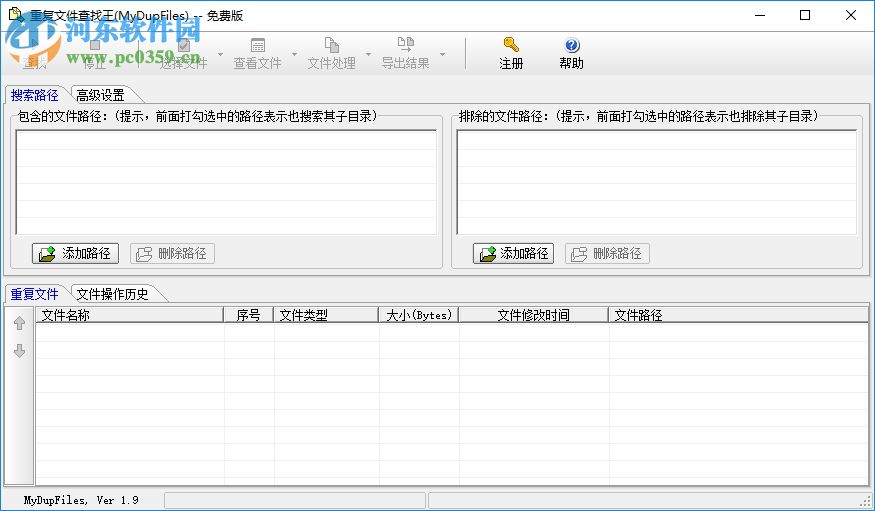Click the 停止 toolbar icon

pyautogui.click(x=94, y=45)
